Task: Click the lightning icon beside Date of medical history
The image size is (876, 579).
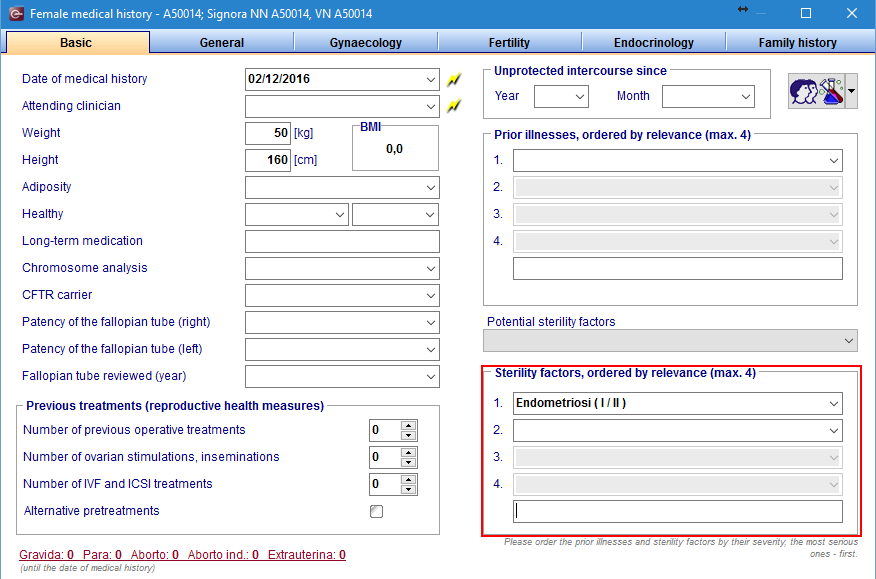Action: click(x=454, y=79)
